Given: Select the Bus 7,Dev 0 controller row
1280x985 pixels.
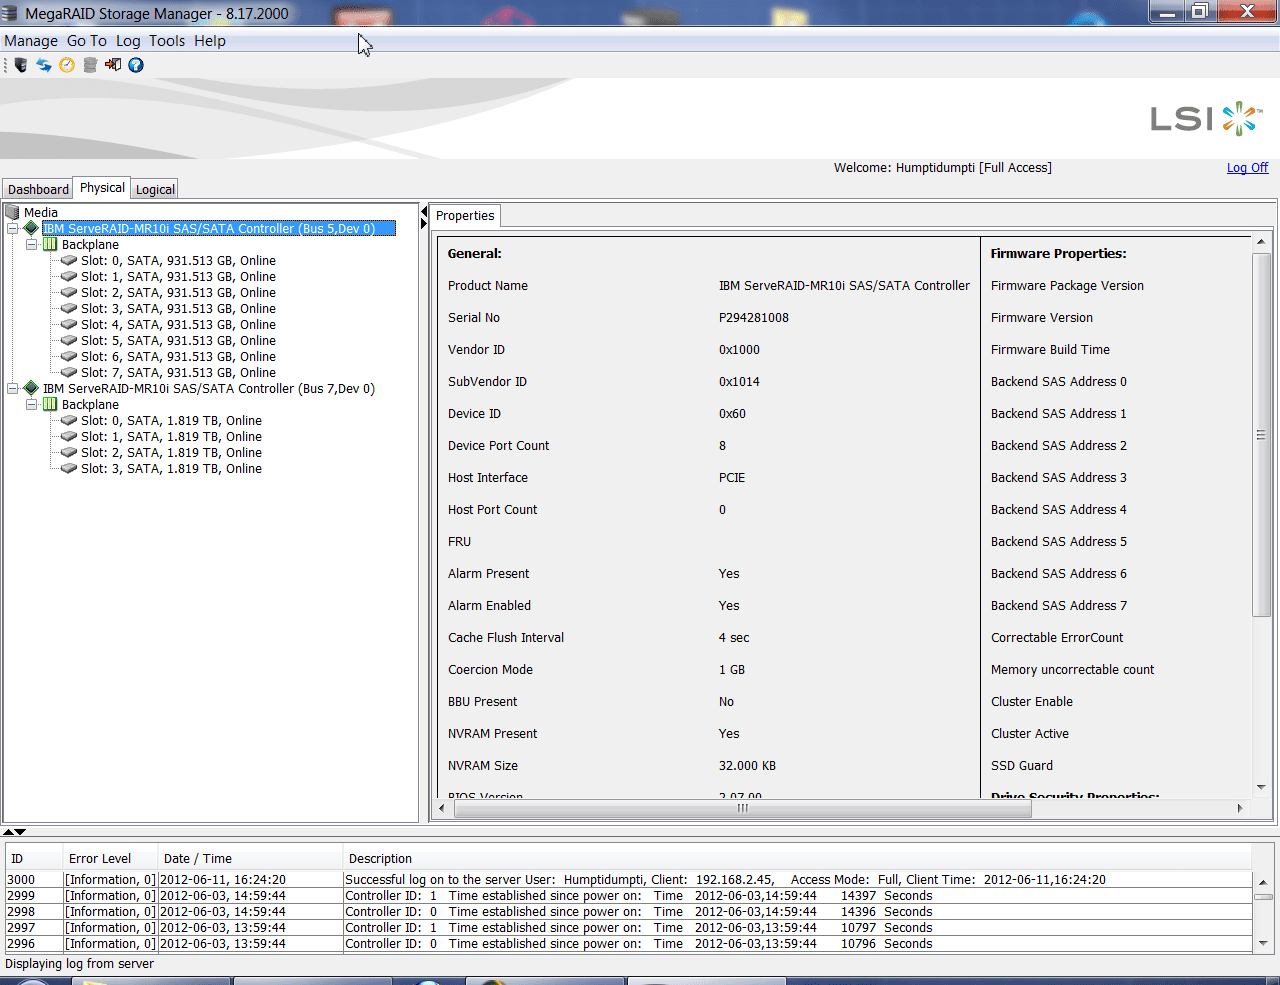Looking at the screenshot, I should coord(209,388).
